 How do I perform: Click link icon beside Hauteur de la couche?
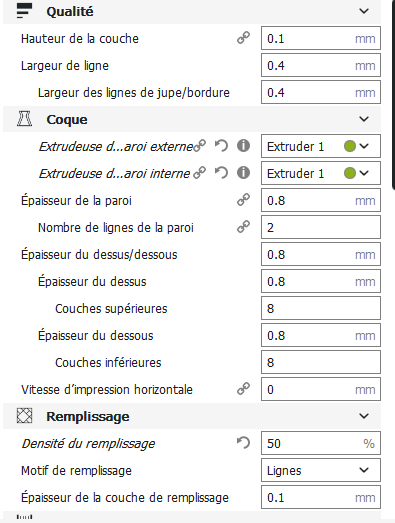tap(244, 38)
